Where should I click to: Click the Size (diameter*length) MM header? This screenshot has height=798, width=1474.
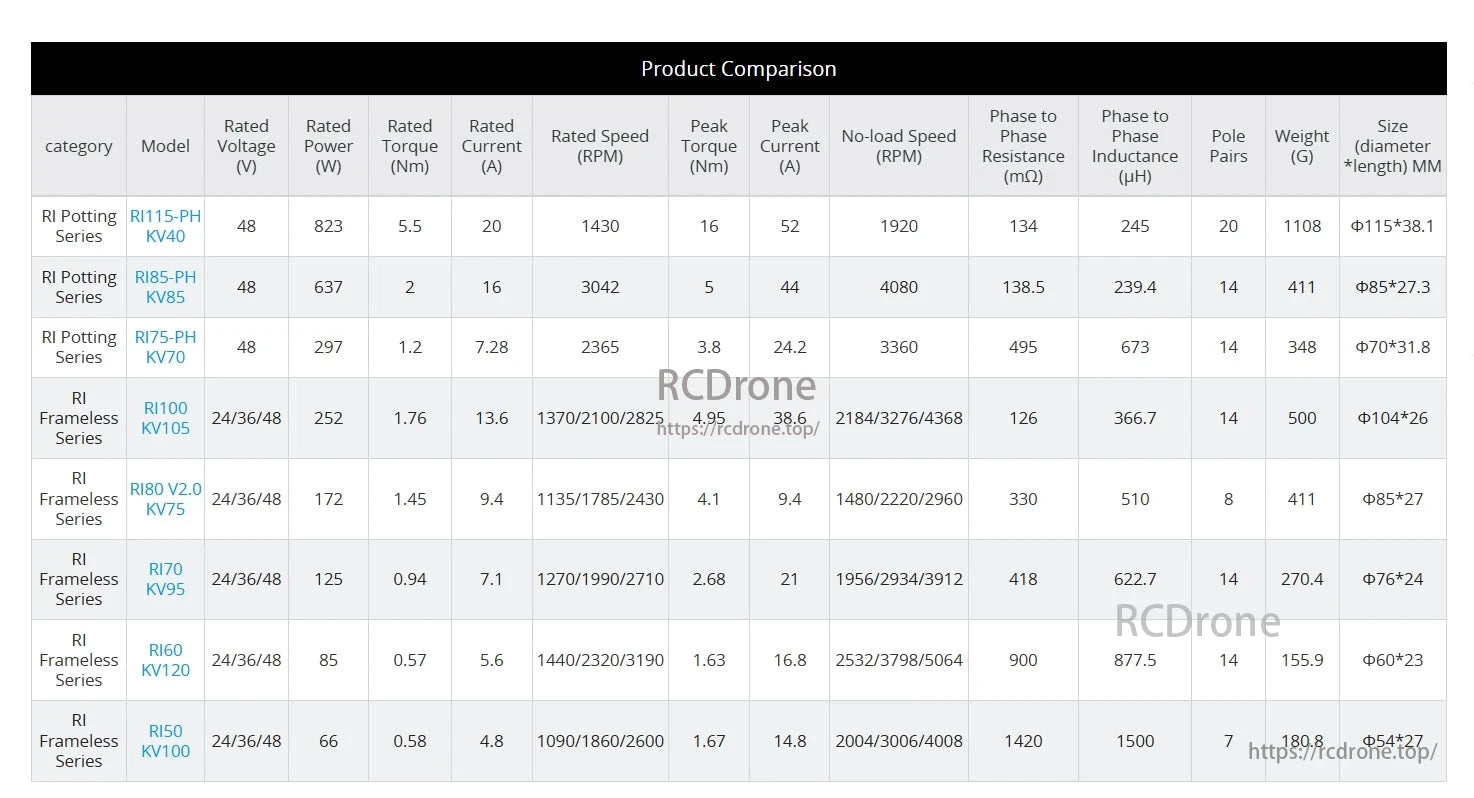click(1392, 146)
